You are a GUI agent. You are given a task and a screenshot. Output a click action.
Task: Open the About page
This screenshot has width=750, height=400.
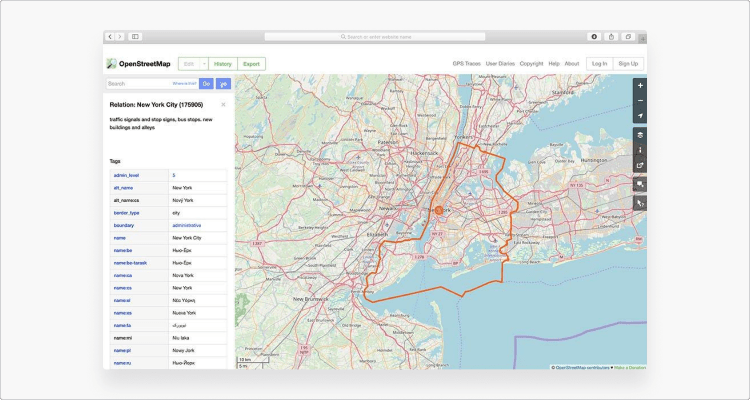[572, 64]
